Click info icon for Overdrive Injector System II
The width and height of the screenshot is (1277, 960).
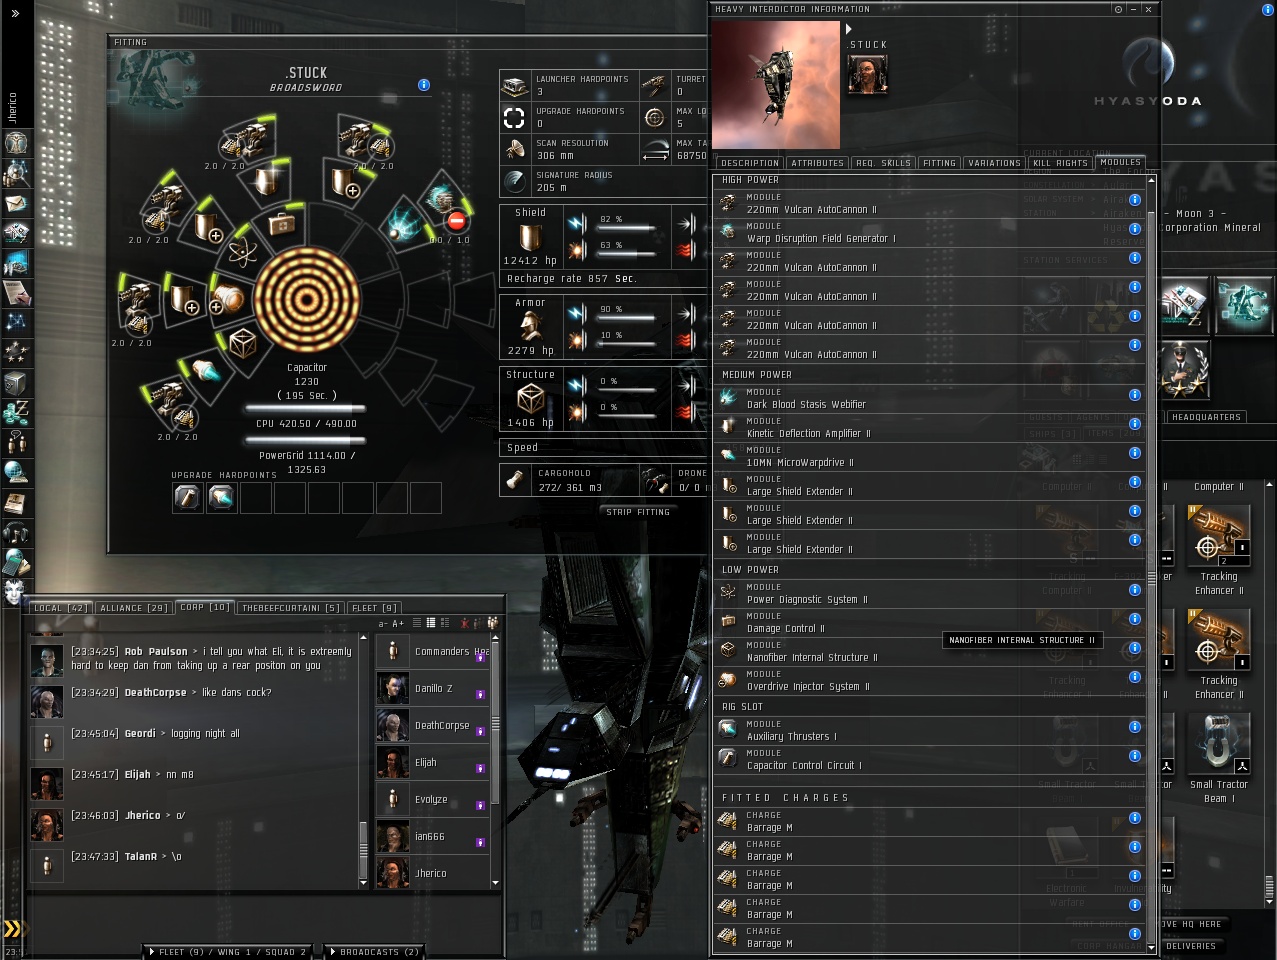tap(1135, 677)
